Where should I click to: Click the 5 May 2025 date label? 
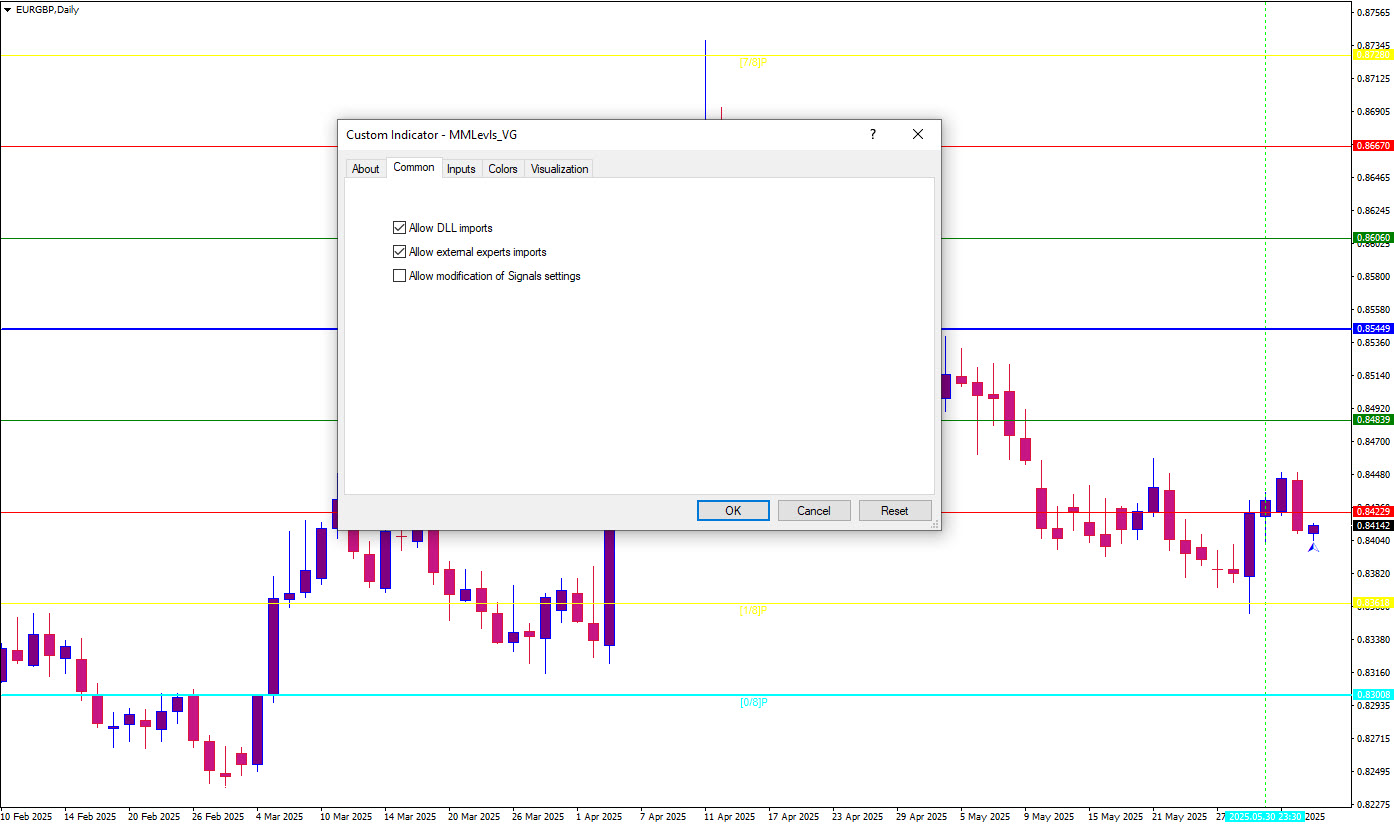point(986,816)
